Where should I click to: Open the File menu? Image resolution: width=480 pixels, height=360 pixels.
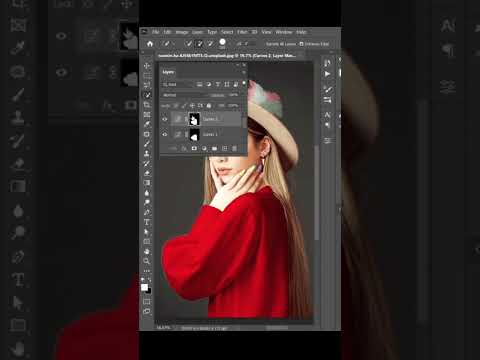point(156,32)
